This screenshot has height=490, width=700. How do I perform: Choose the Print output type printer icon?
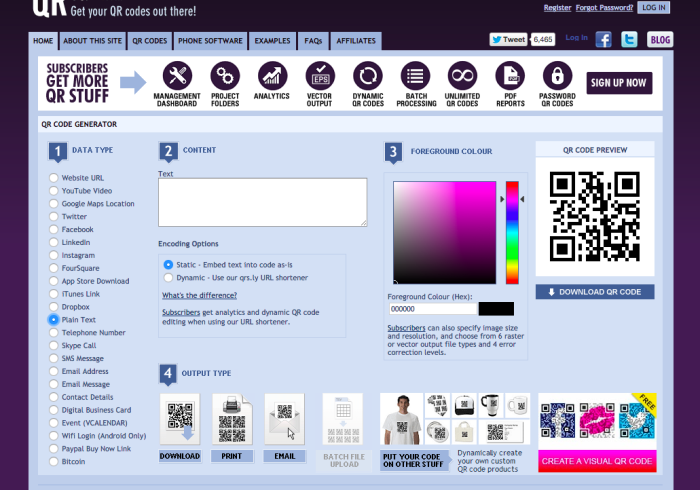click(232, 419)
